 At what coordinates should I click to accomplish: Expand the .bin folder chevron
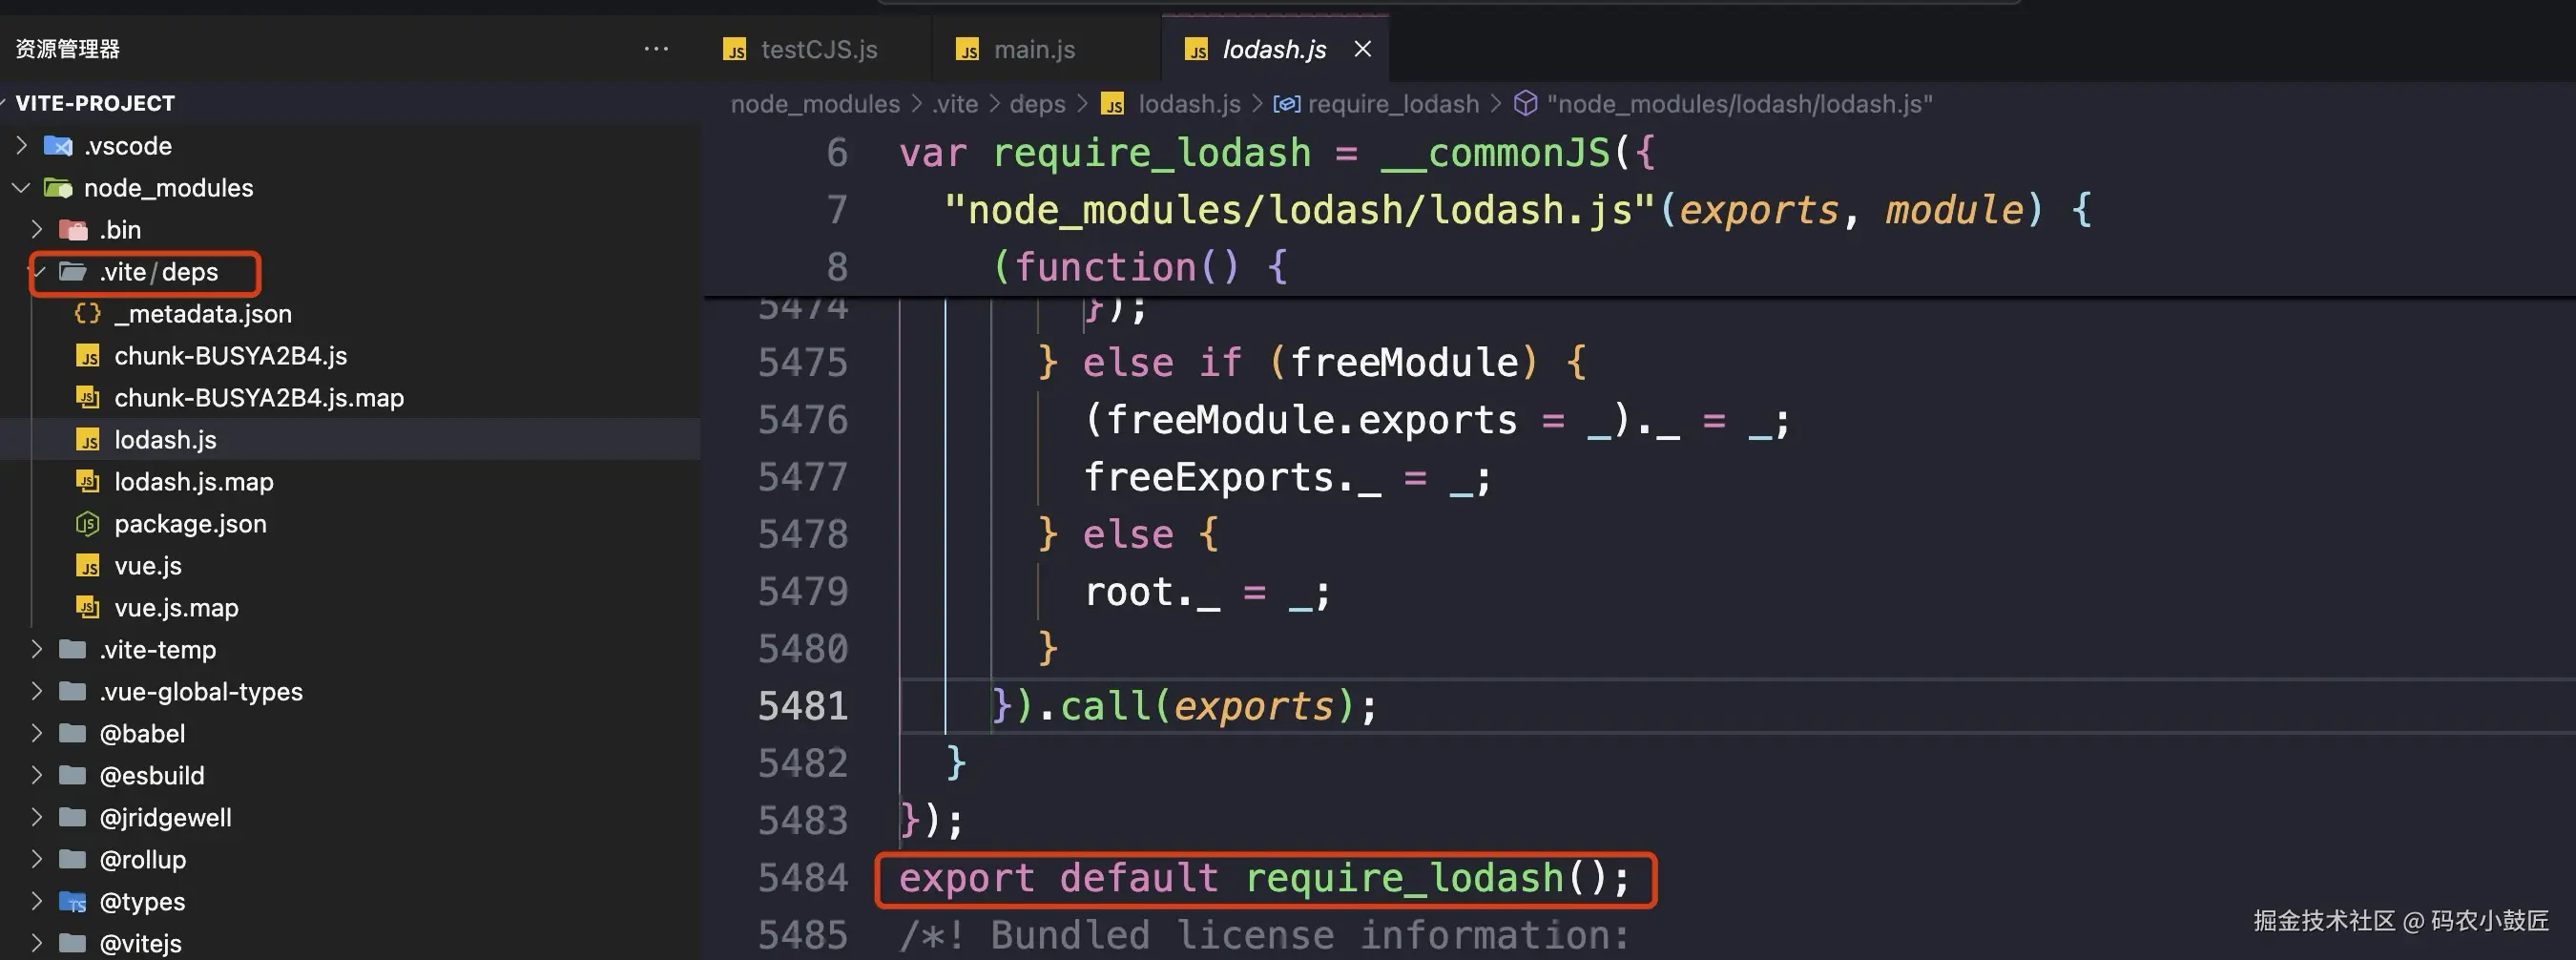[37, 230]
